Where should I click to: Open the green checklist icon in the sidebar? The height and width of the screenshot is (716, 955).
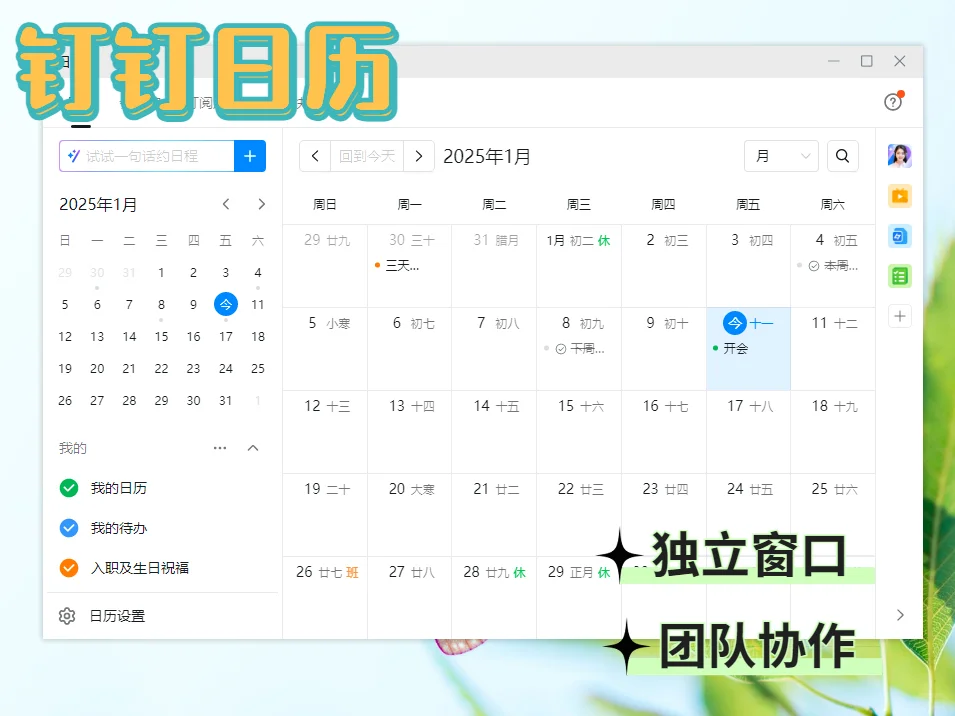tap(899, 275)
